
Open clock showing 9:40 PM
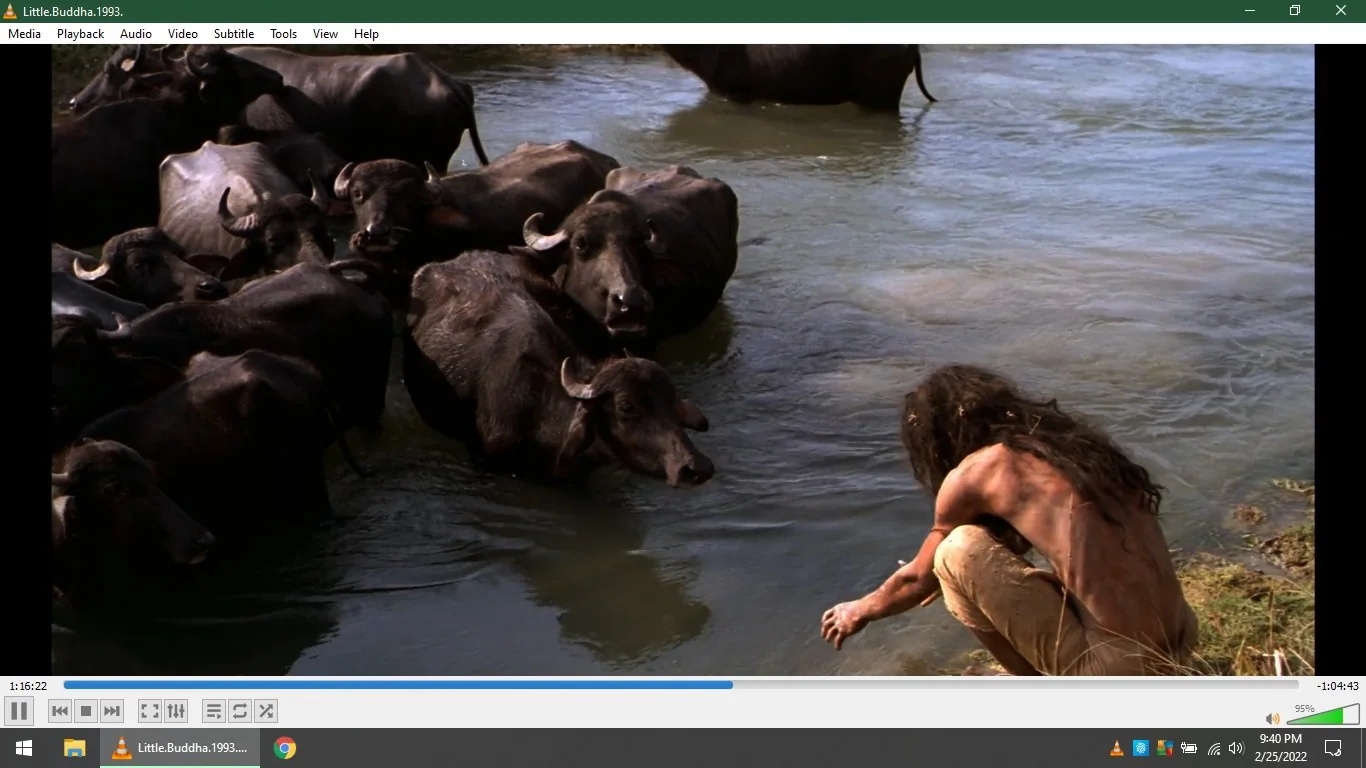(1281, 748)
